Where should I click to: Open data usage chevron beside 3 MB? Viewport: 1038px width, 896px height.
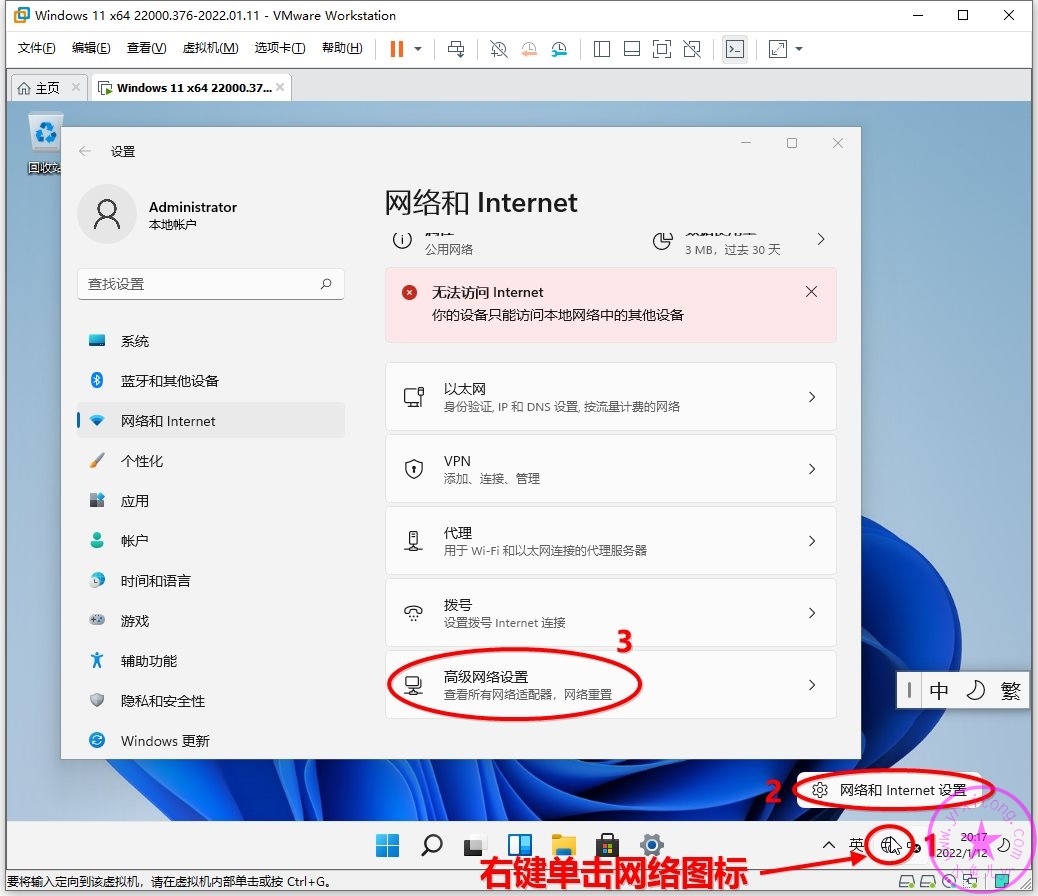tap(821, 239)
